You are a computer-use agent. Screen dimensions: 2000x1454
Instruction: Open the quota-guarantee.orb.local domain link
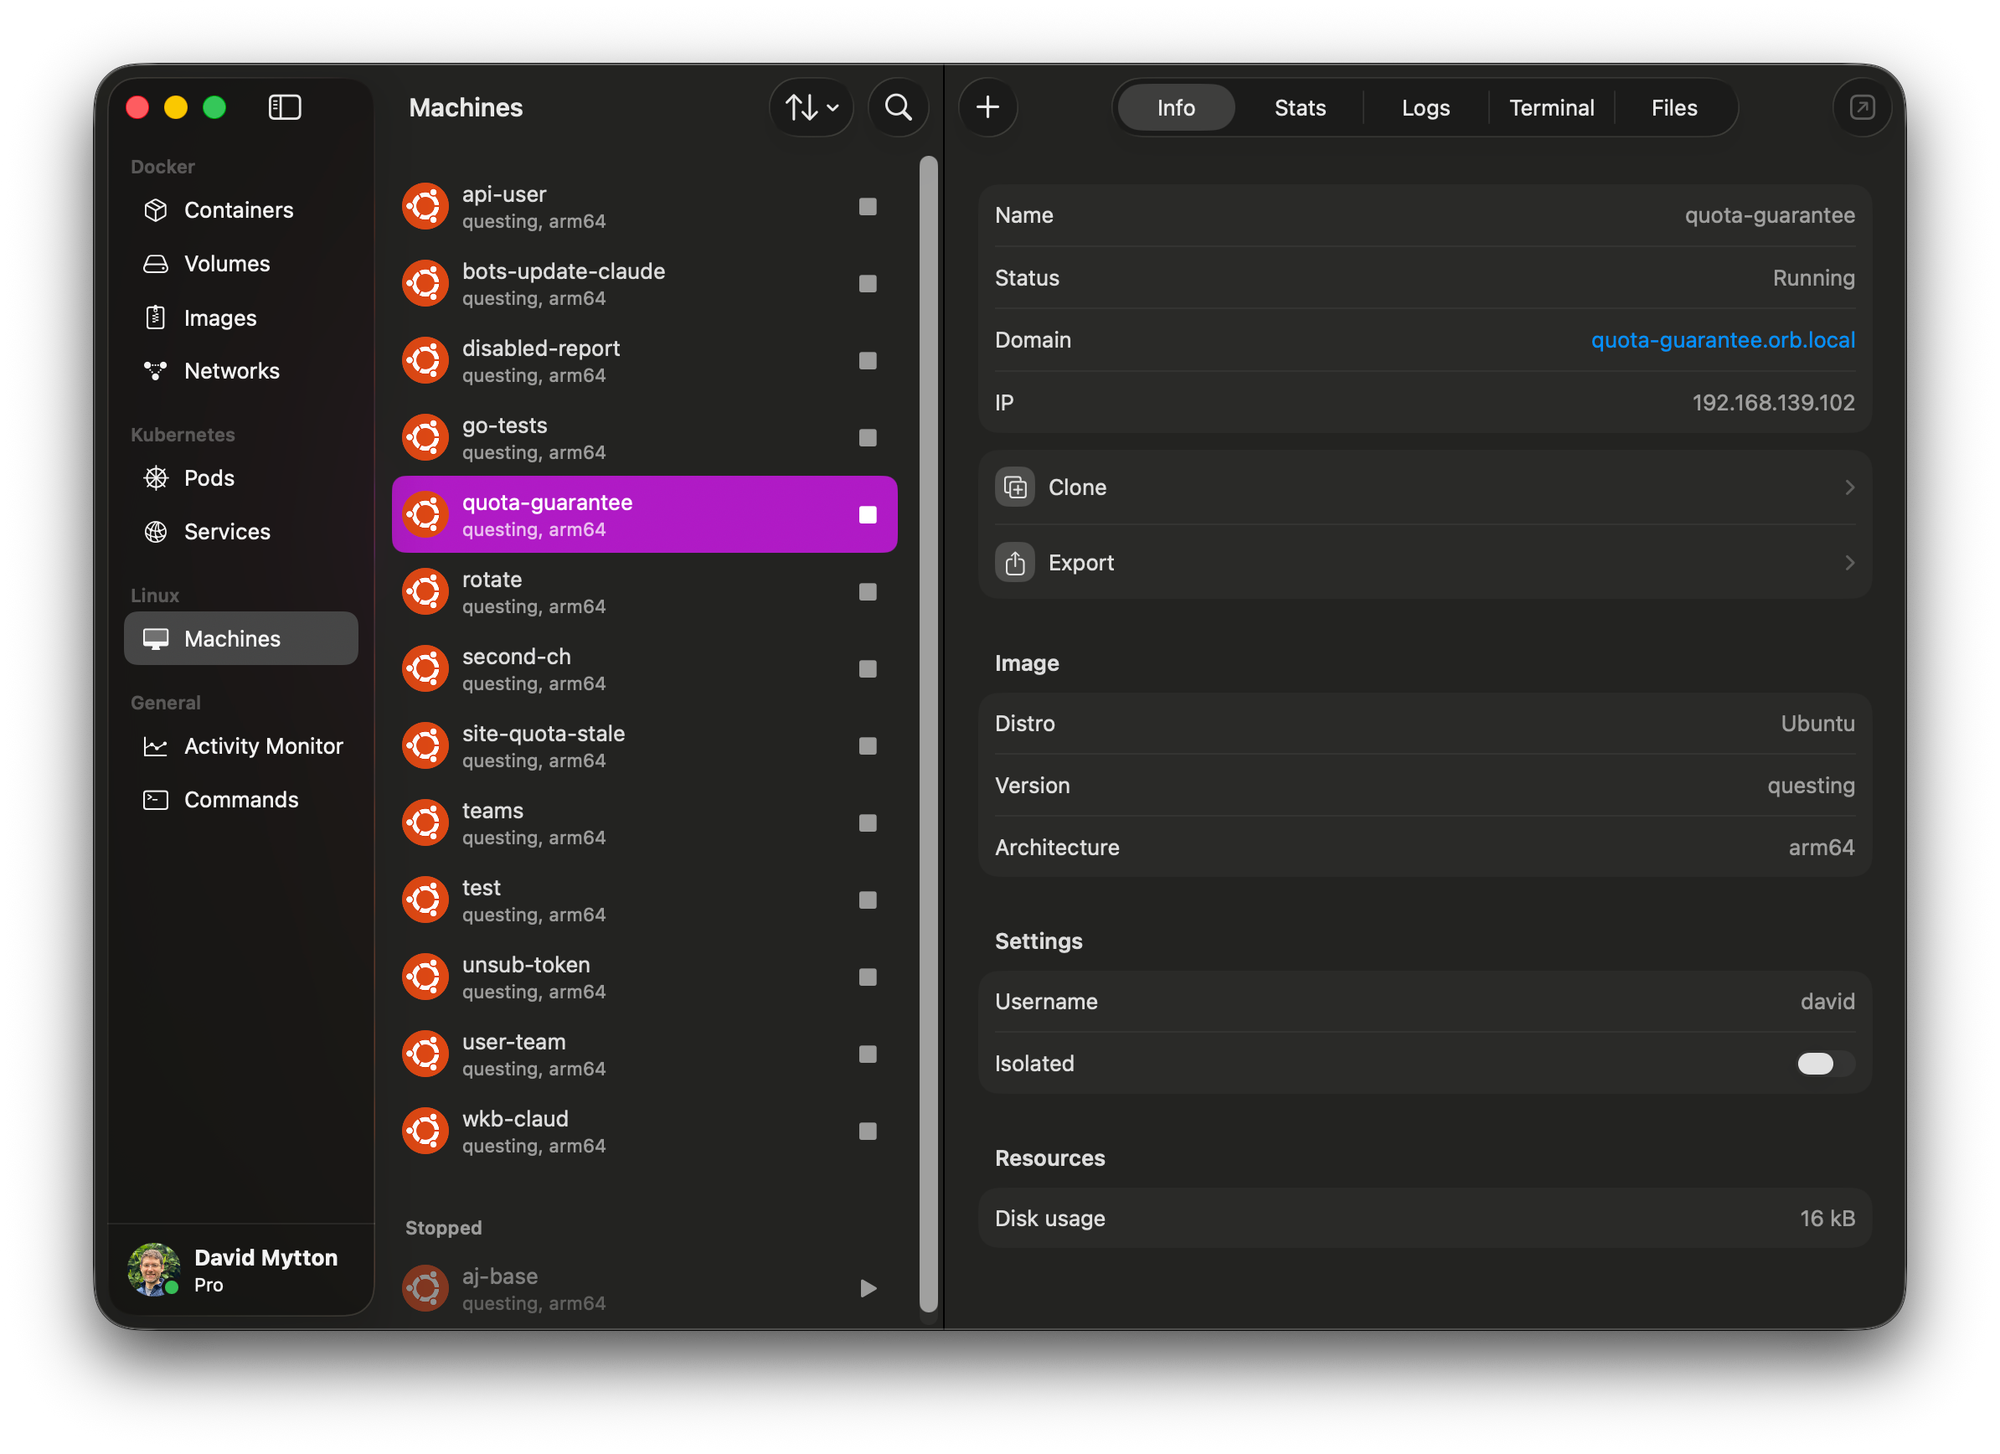click(x=1722, y=340)
